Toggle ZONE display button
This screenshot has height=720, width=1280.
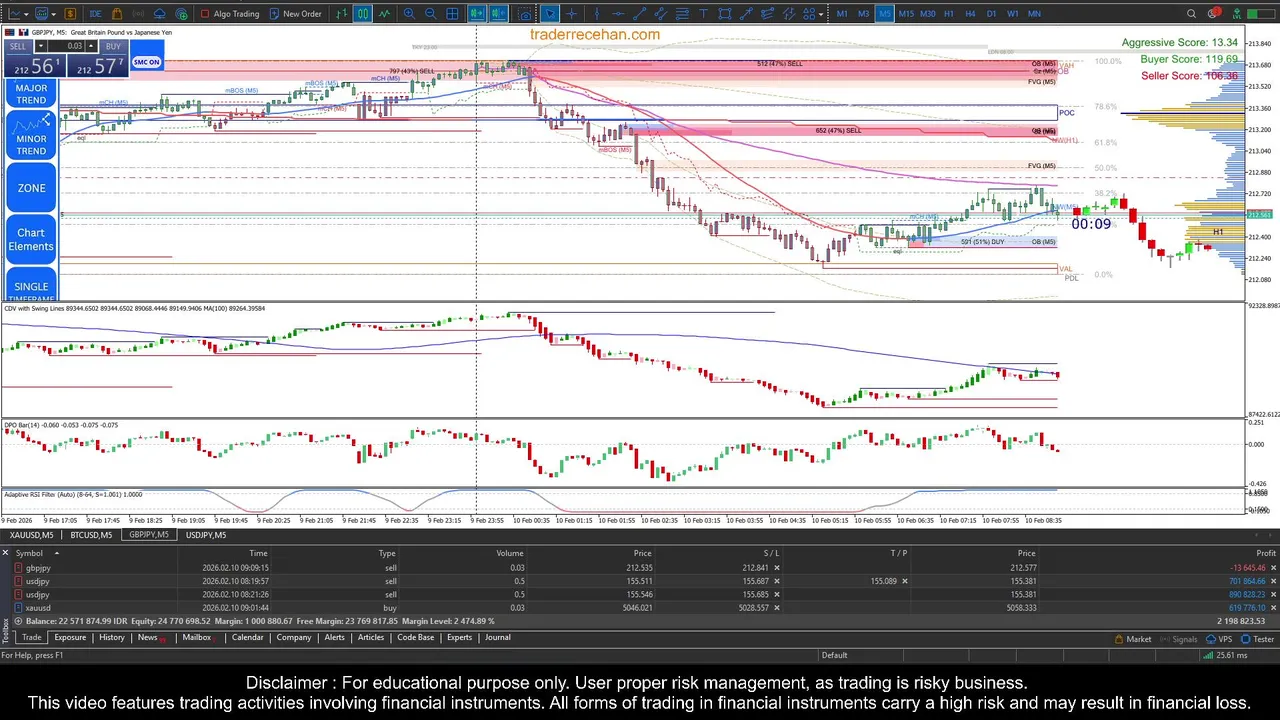pyautogui.click(x=31, y=188)
